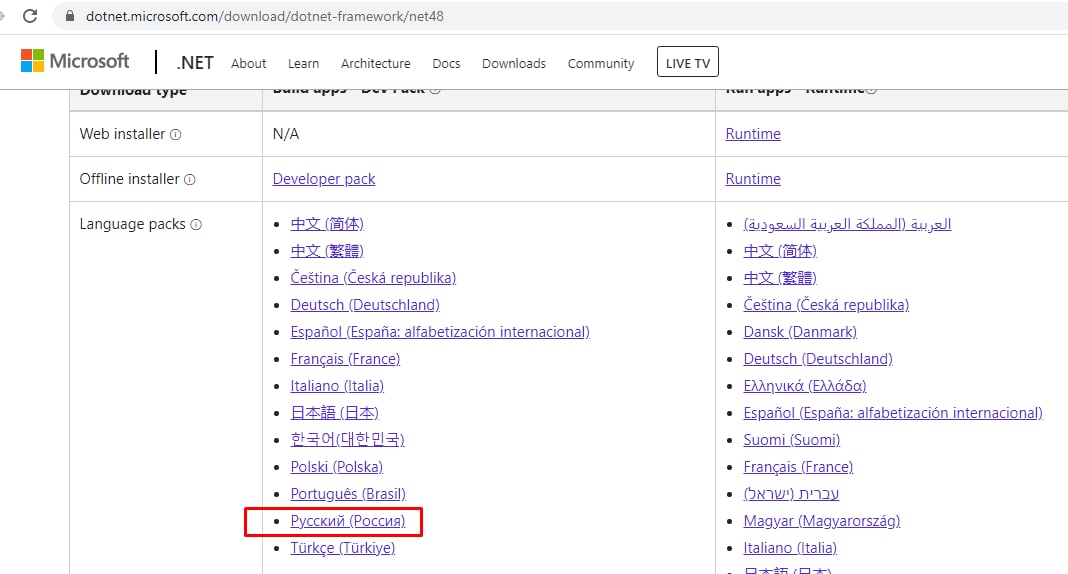Open the Learn menu item
This screenshot has width=1068, height=574.
coord(303,63)
